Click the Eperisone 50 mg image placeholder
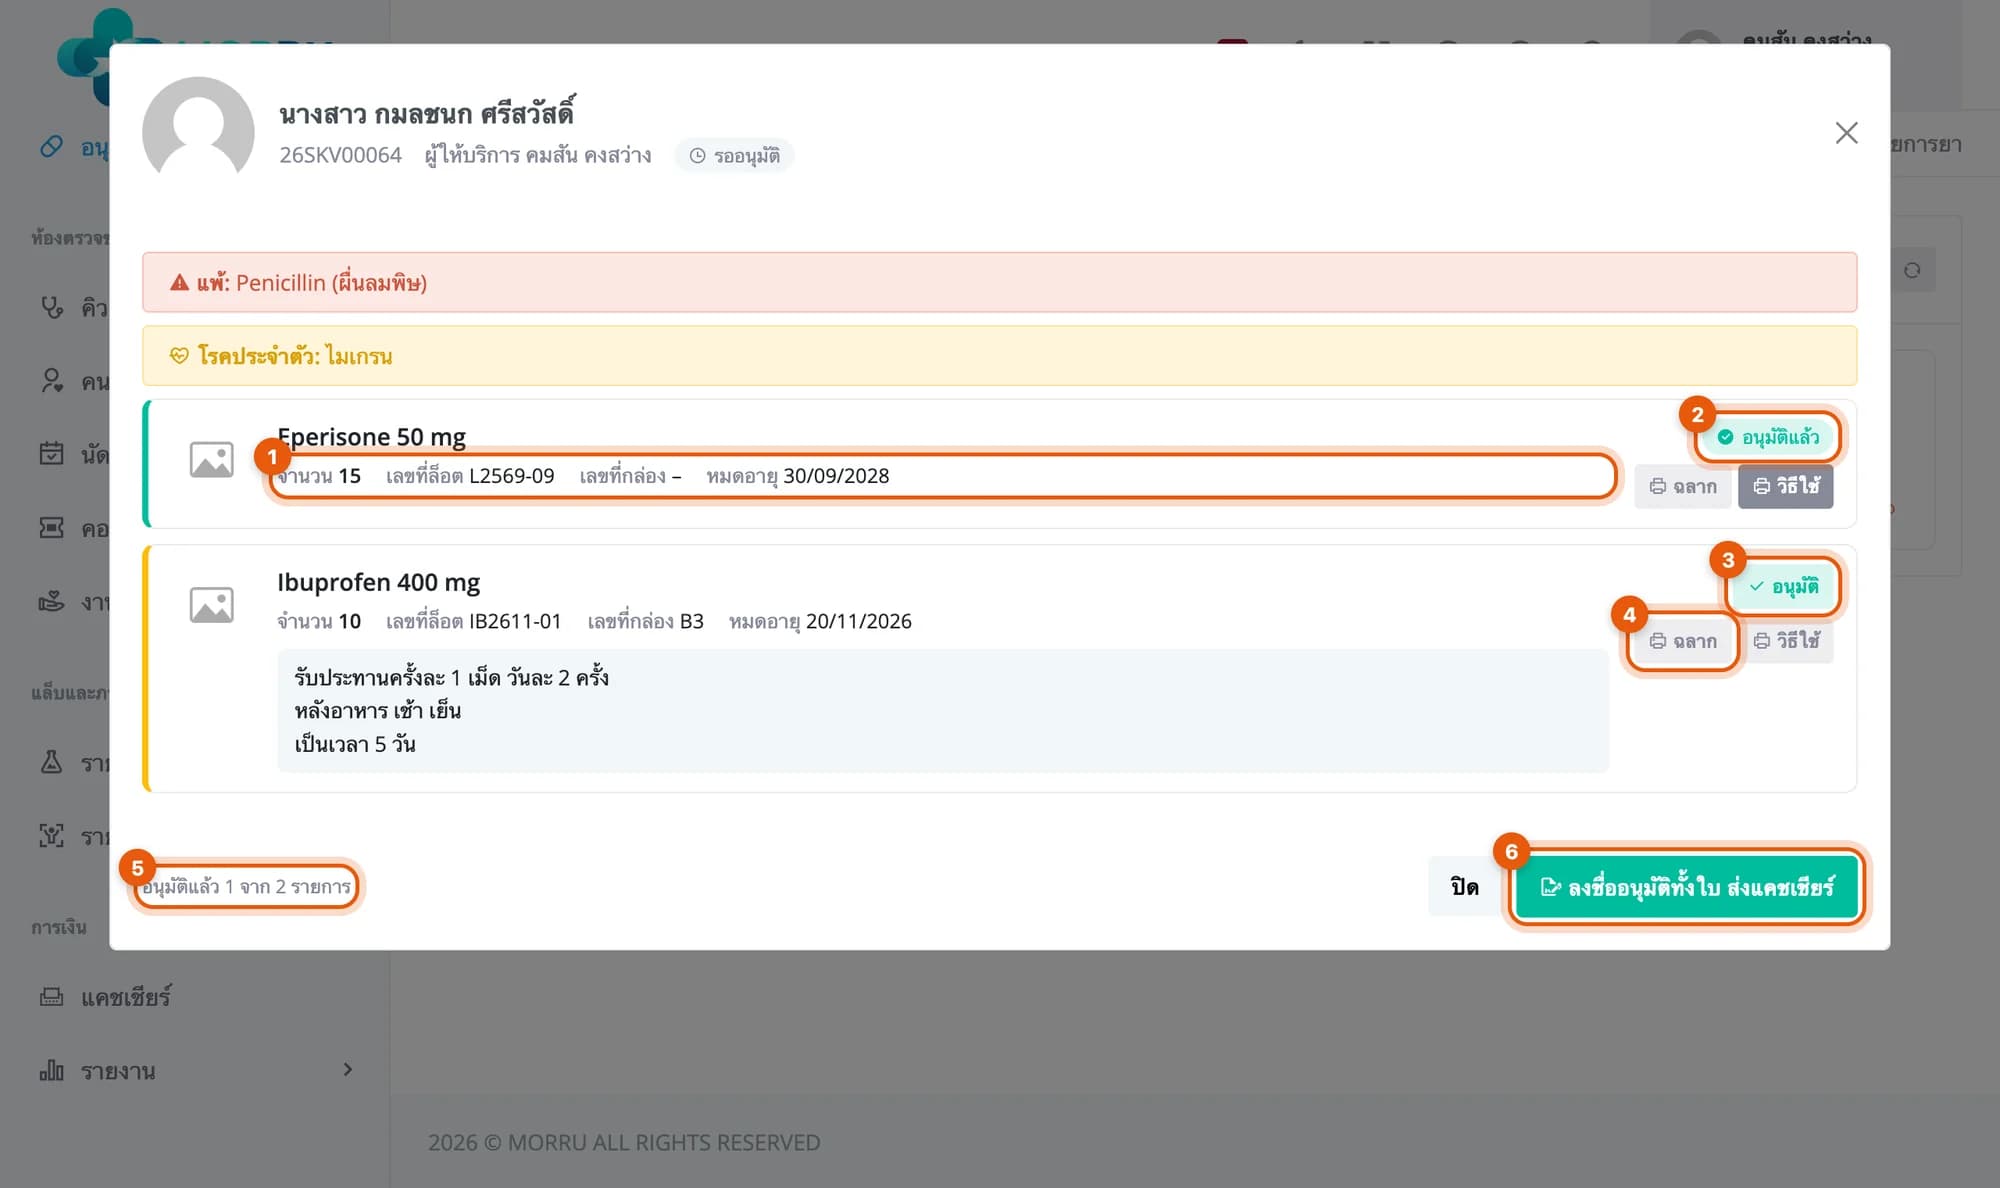The image size is (2000, 1188). 211,460
